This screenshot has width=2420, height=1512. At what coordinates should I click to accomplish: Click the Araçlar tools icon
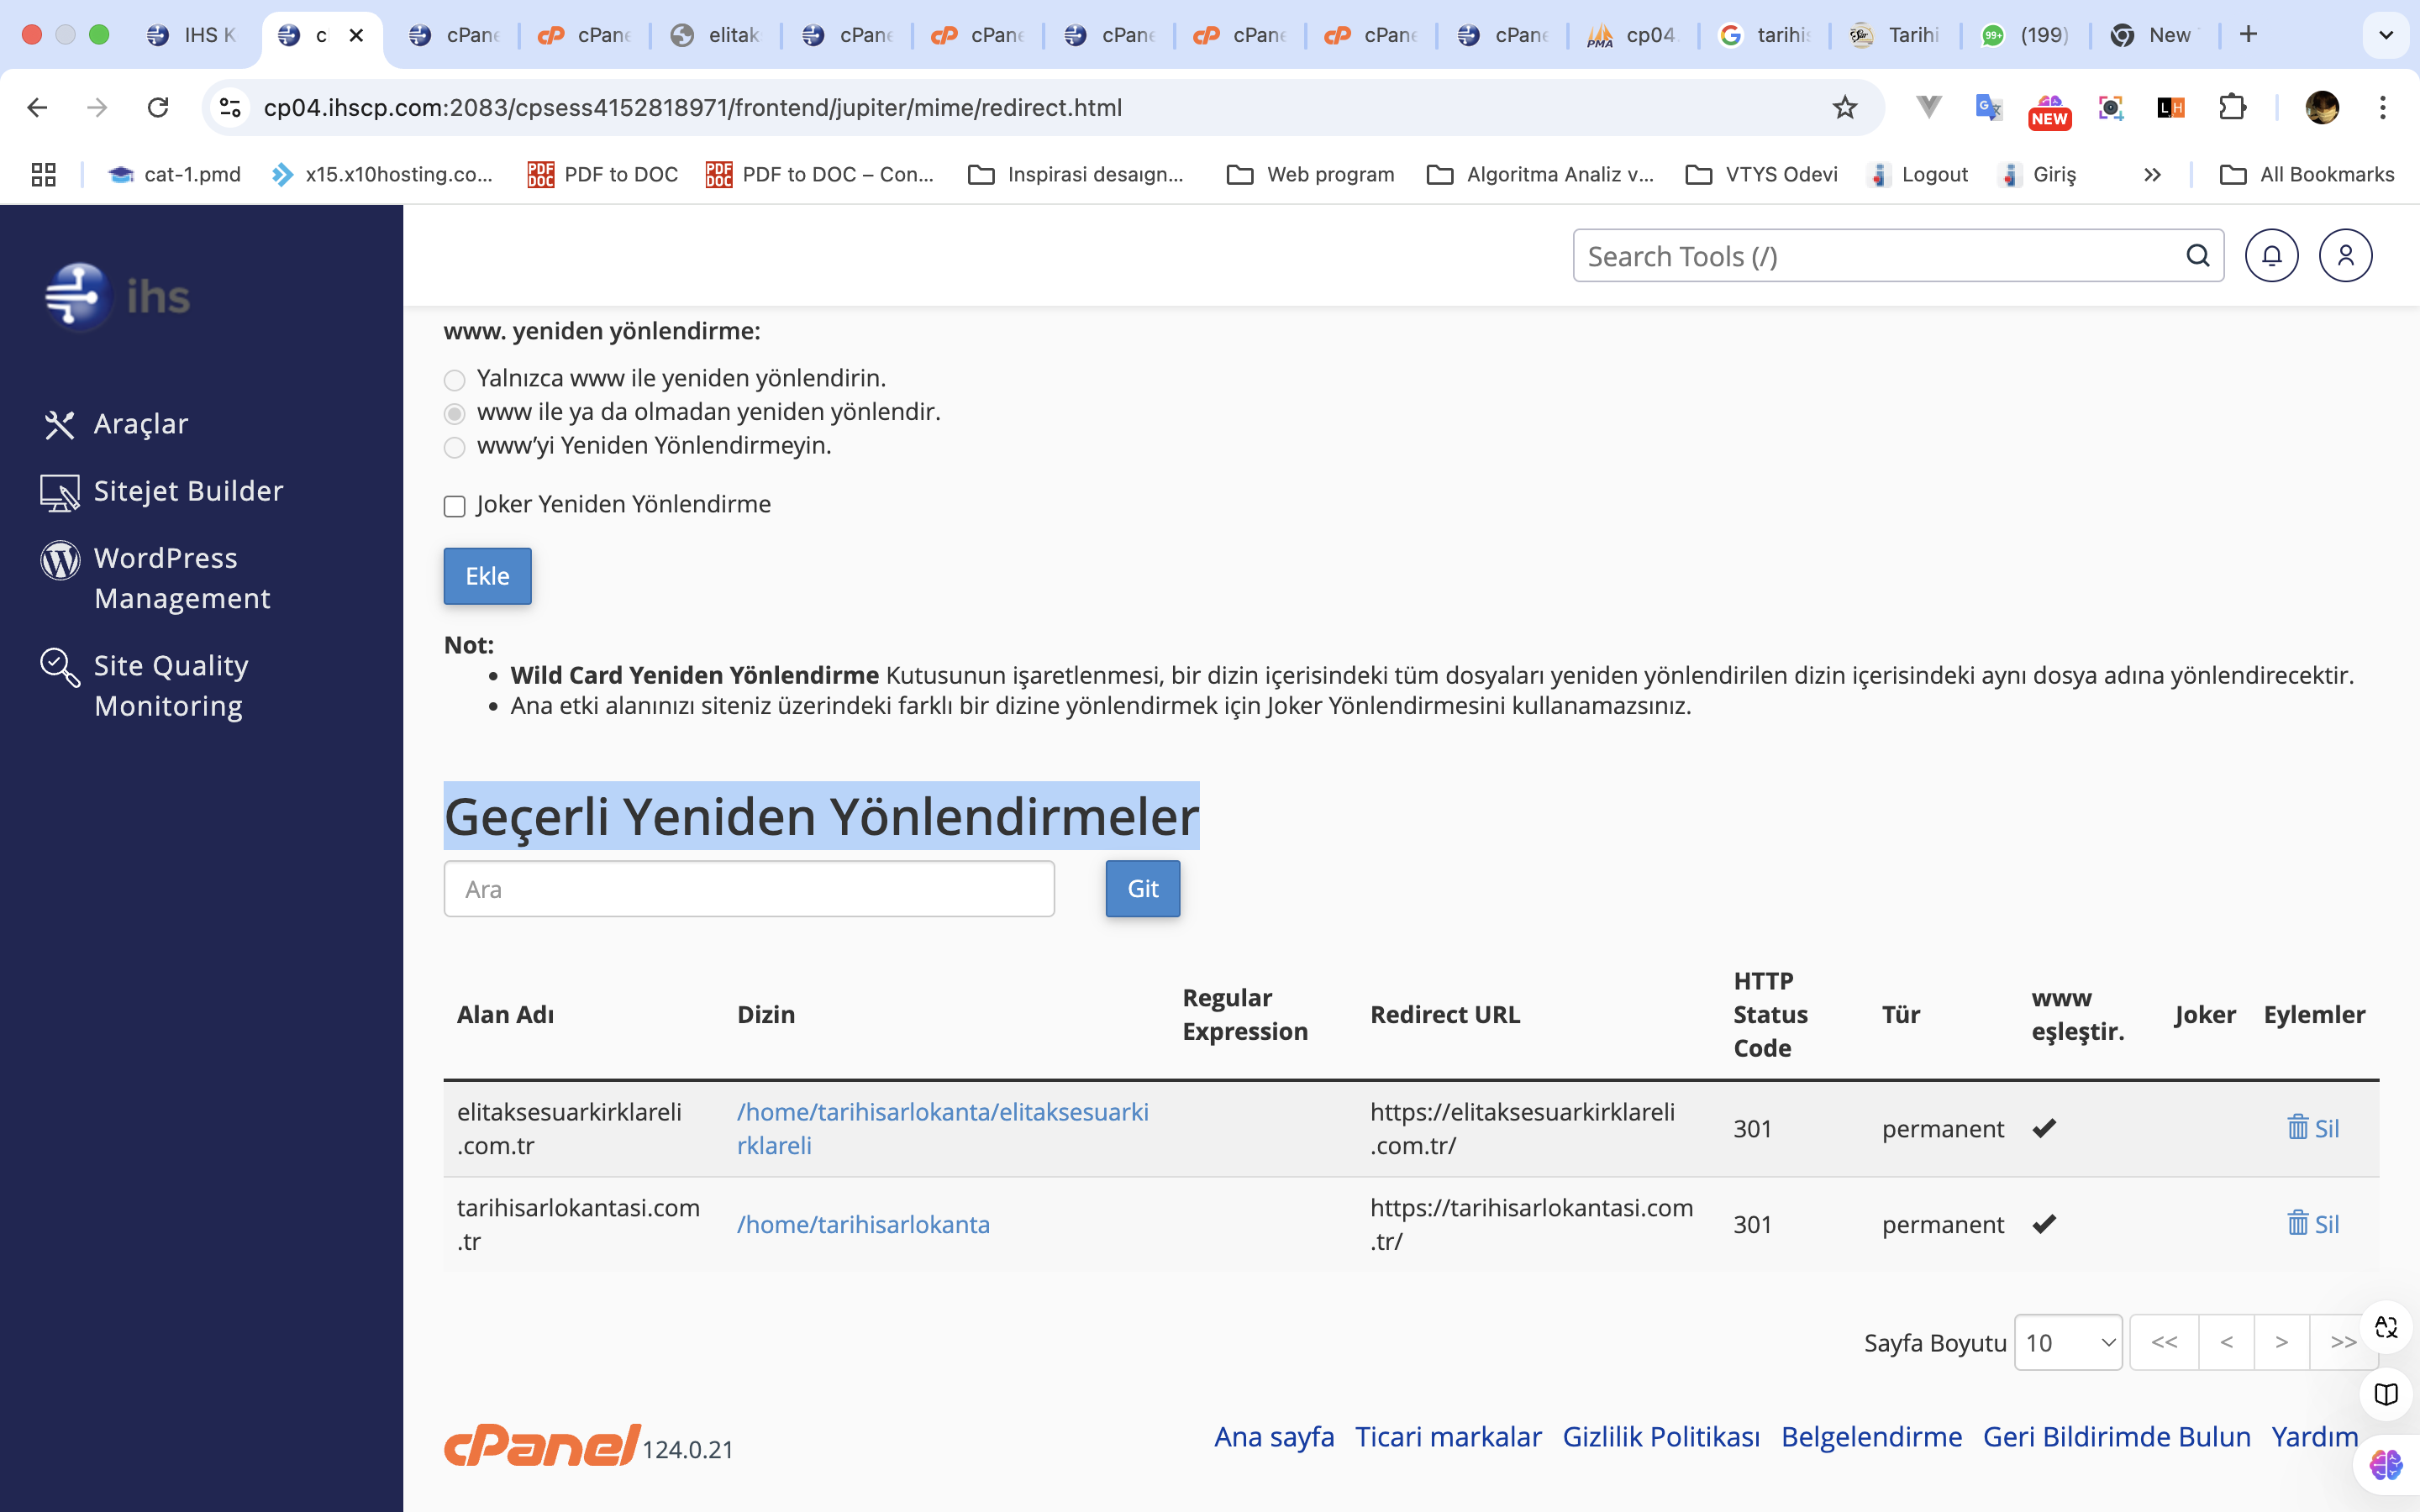point(59,424)
